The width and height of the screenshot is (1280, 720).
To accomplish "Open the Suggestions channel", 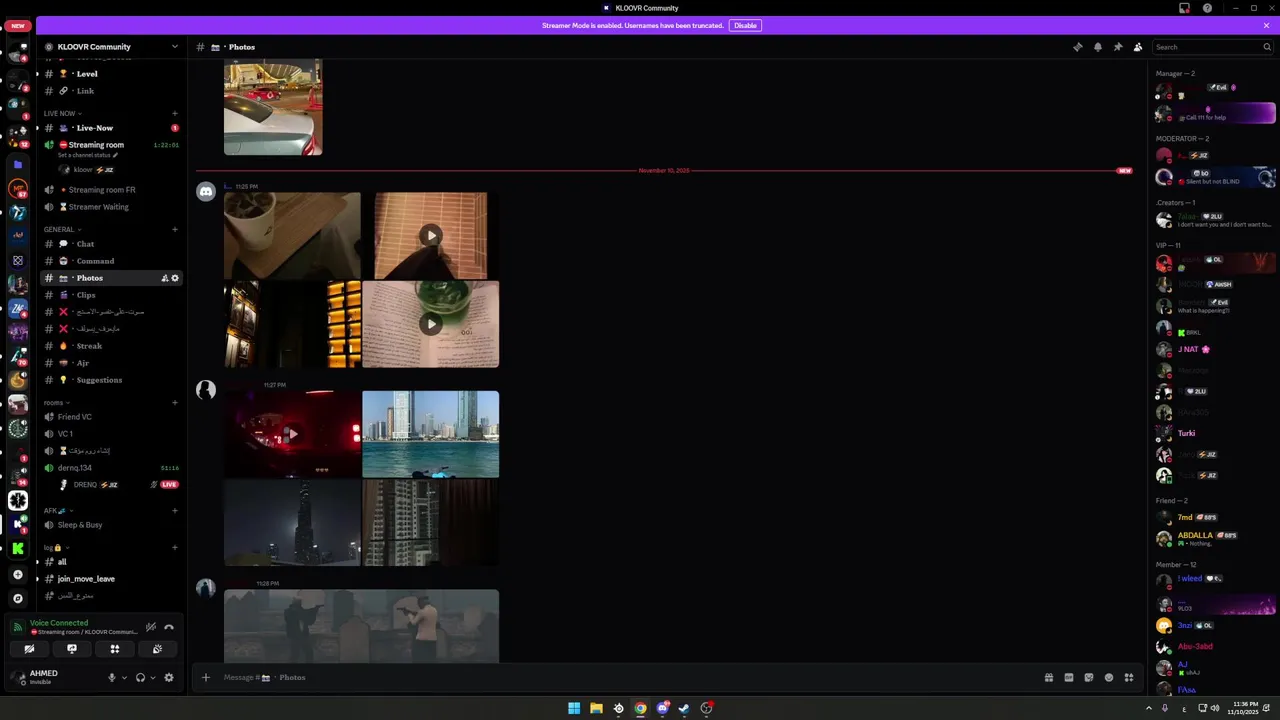I will click(x=111, y=380).
